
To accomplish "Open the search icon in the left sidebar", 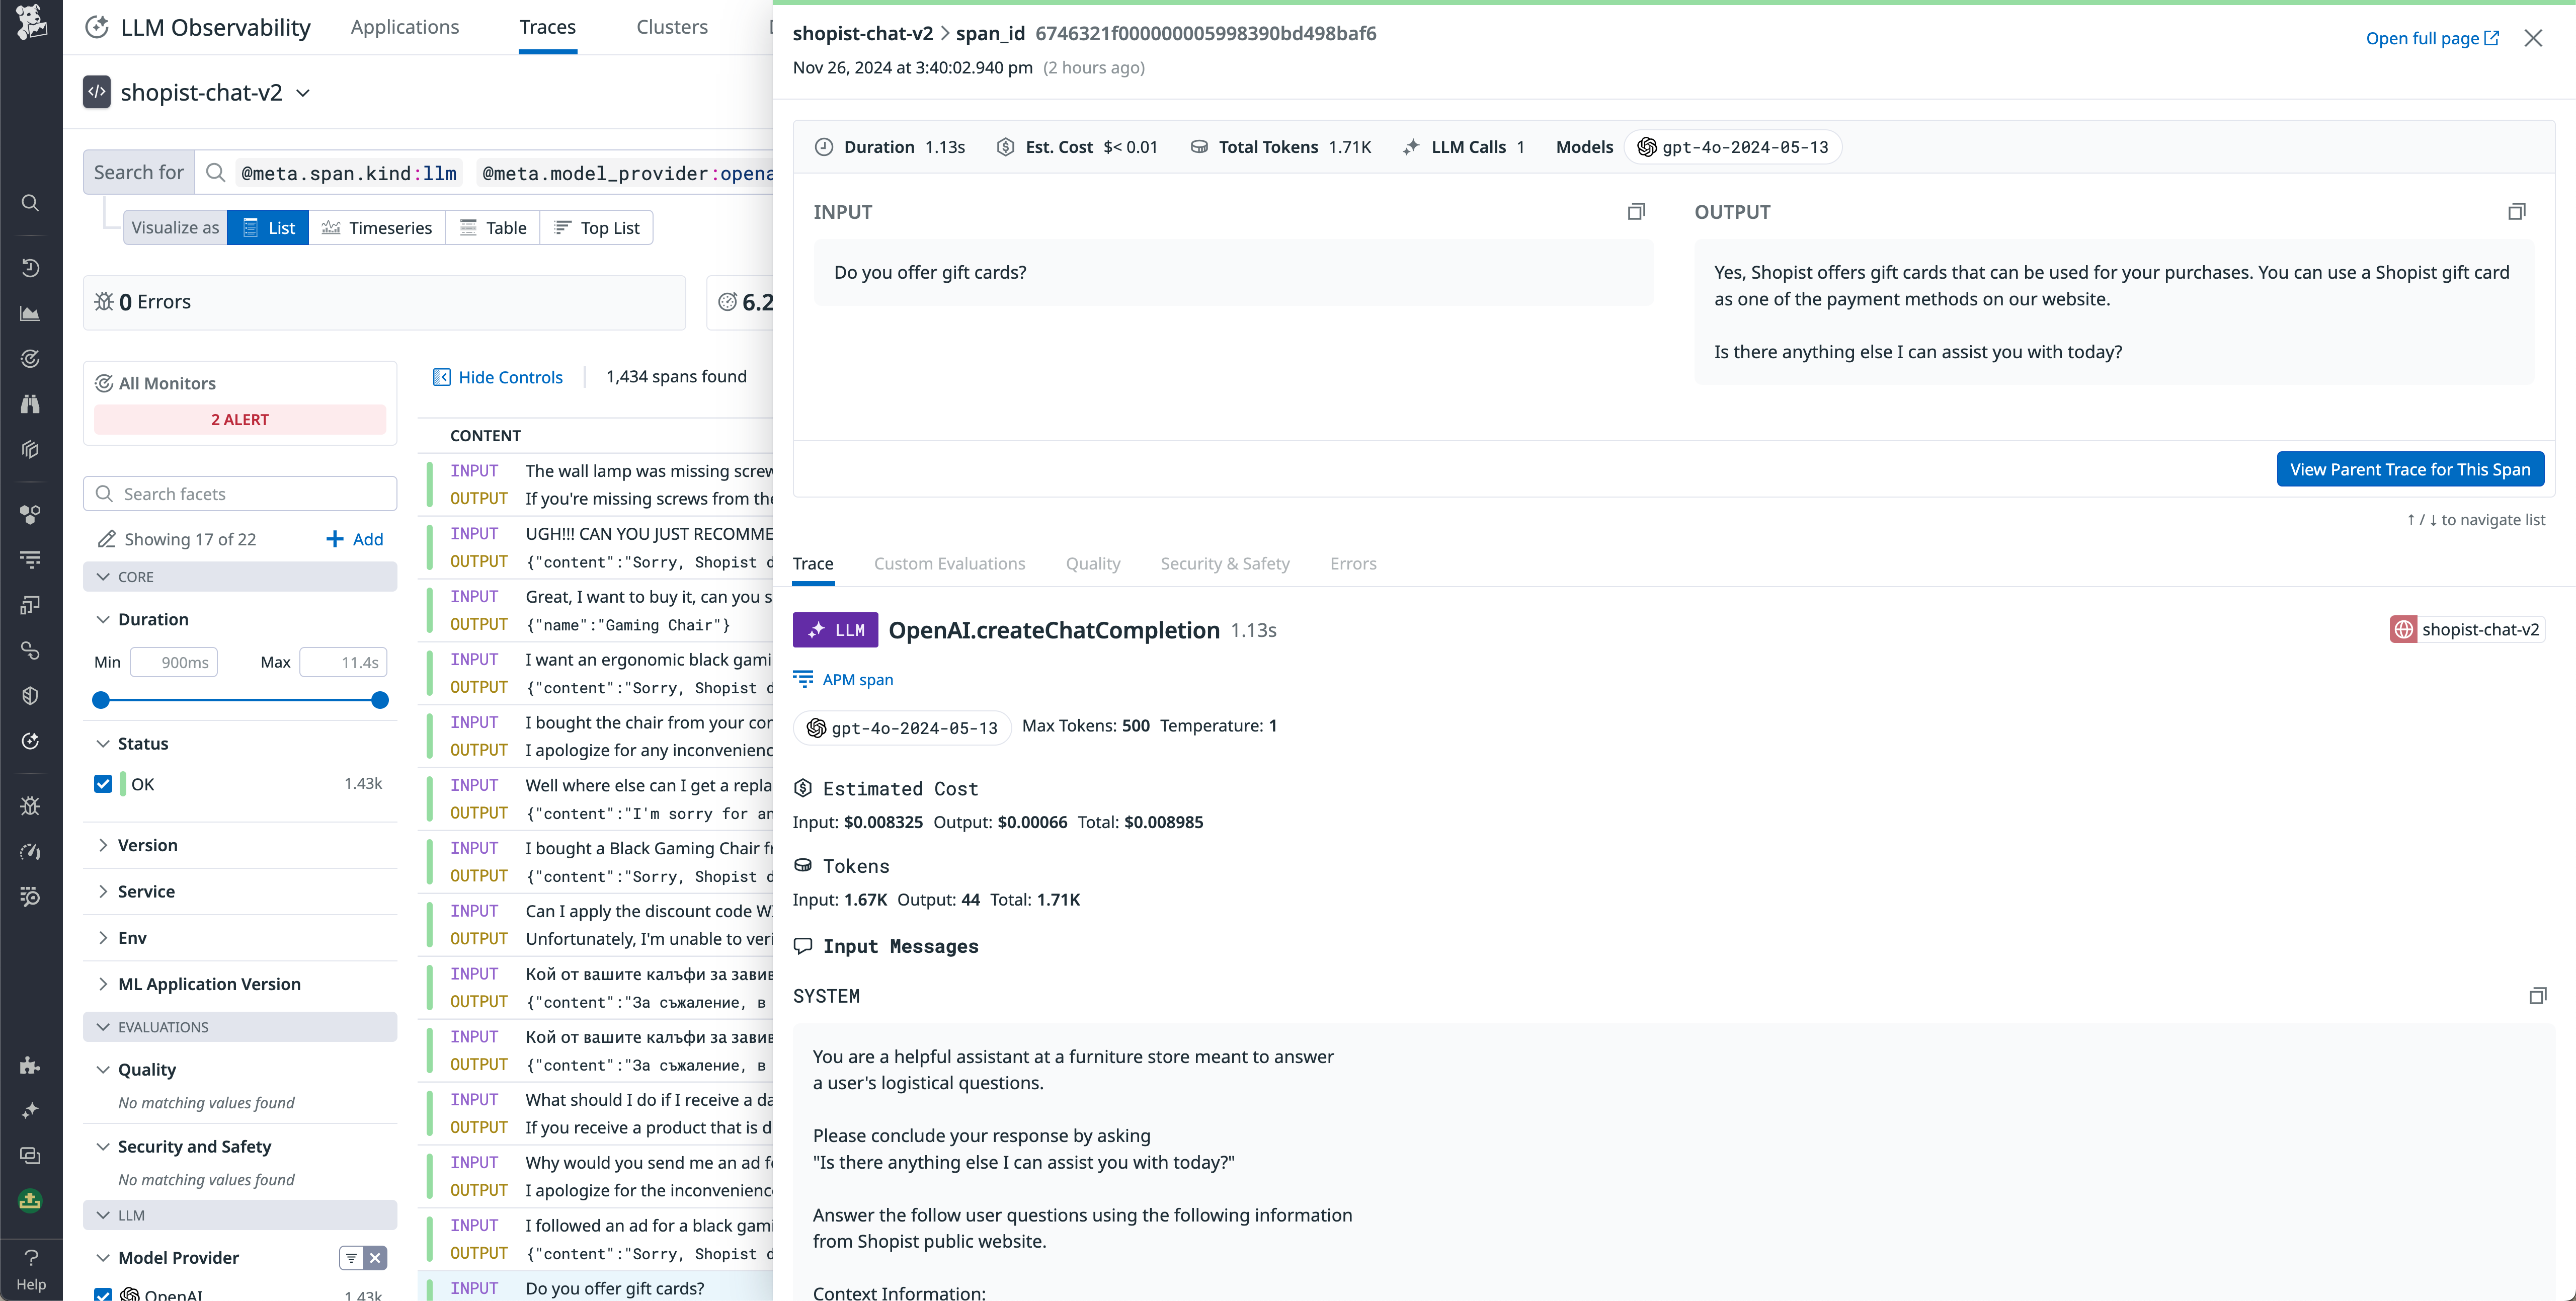I will tap(29, 203).
